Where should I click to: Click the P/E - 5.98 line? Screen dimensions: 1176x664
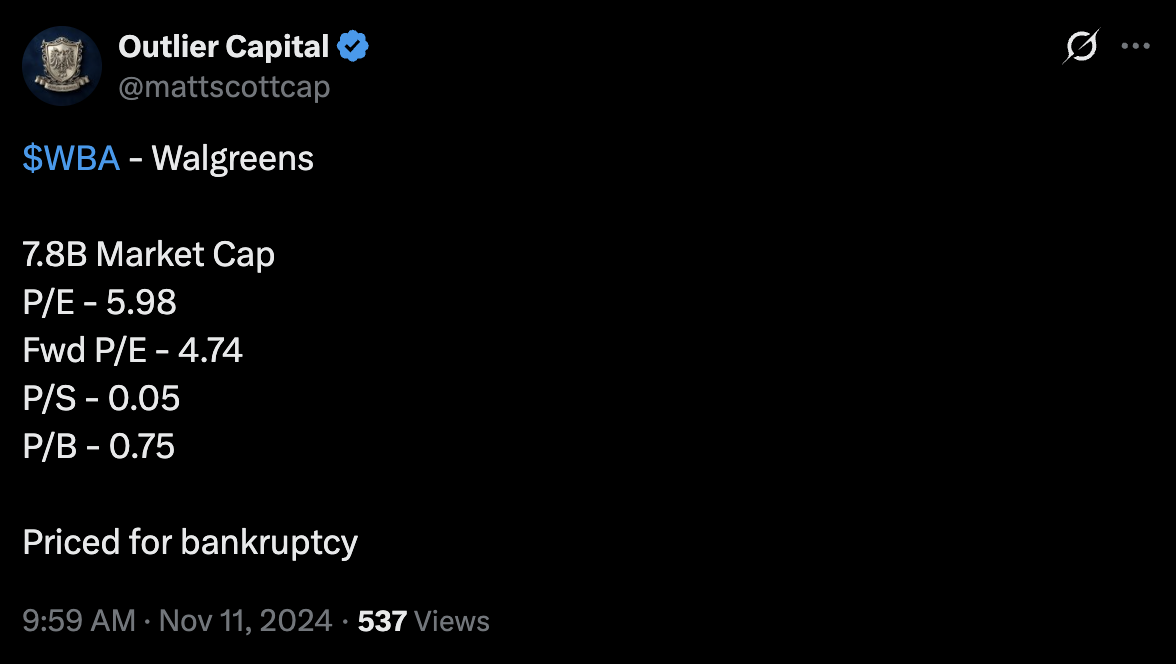99,303
